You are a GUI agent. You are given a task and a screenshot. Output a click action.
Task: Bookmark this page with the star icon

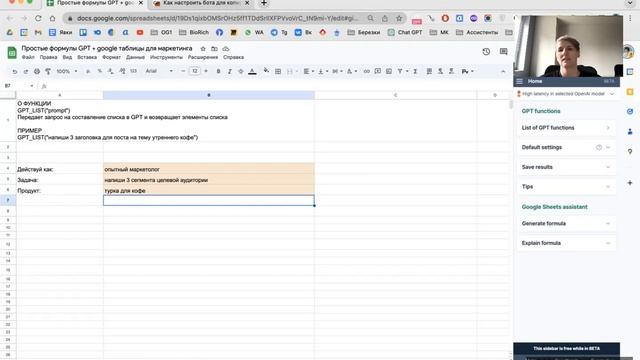pyautogui.click(x=399, y=18)
